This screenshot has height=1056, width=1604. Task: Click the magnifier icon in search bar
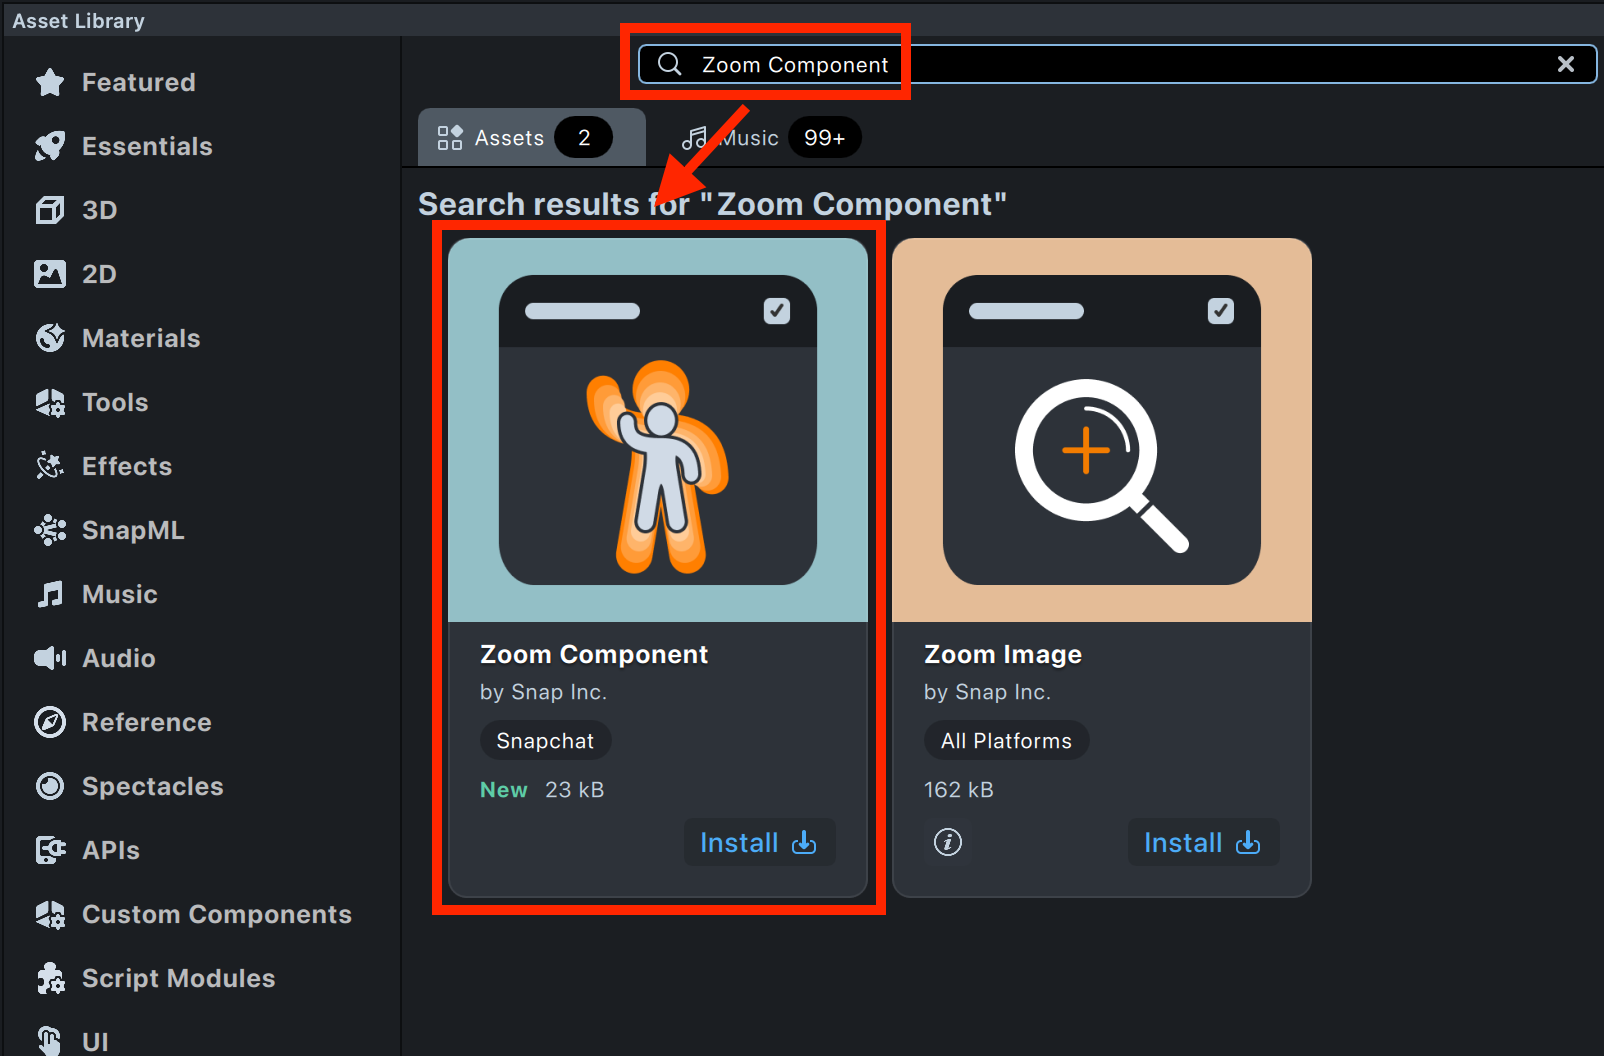click(x=670, y=64)
